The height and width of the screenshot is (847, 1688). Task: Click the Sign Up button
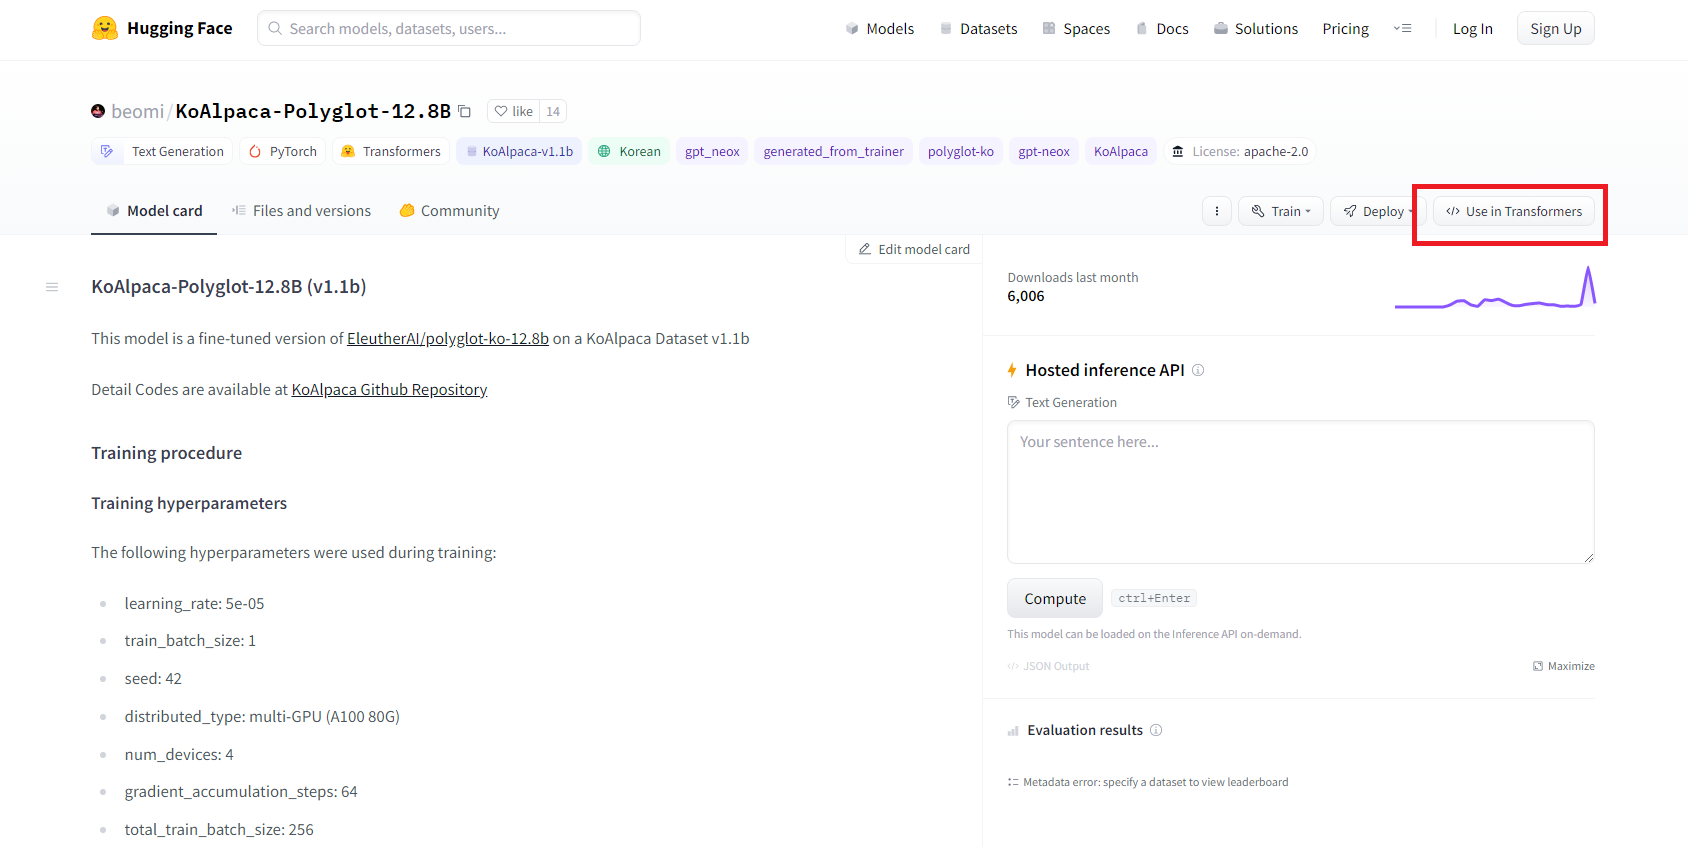[1555, 29]
